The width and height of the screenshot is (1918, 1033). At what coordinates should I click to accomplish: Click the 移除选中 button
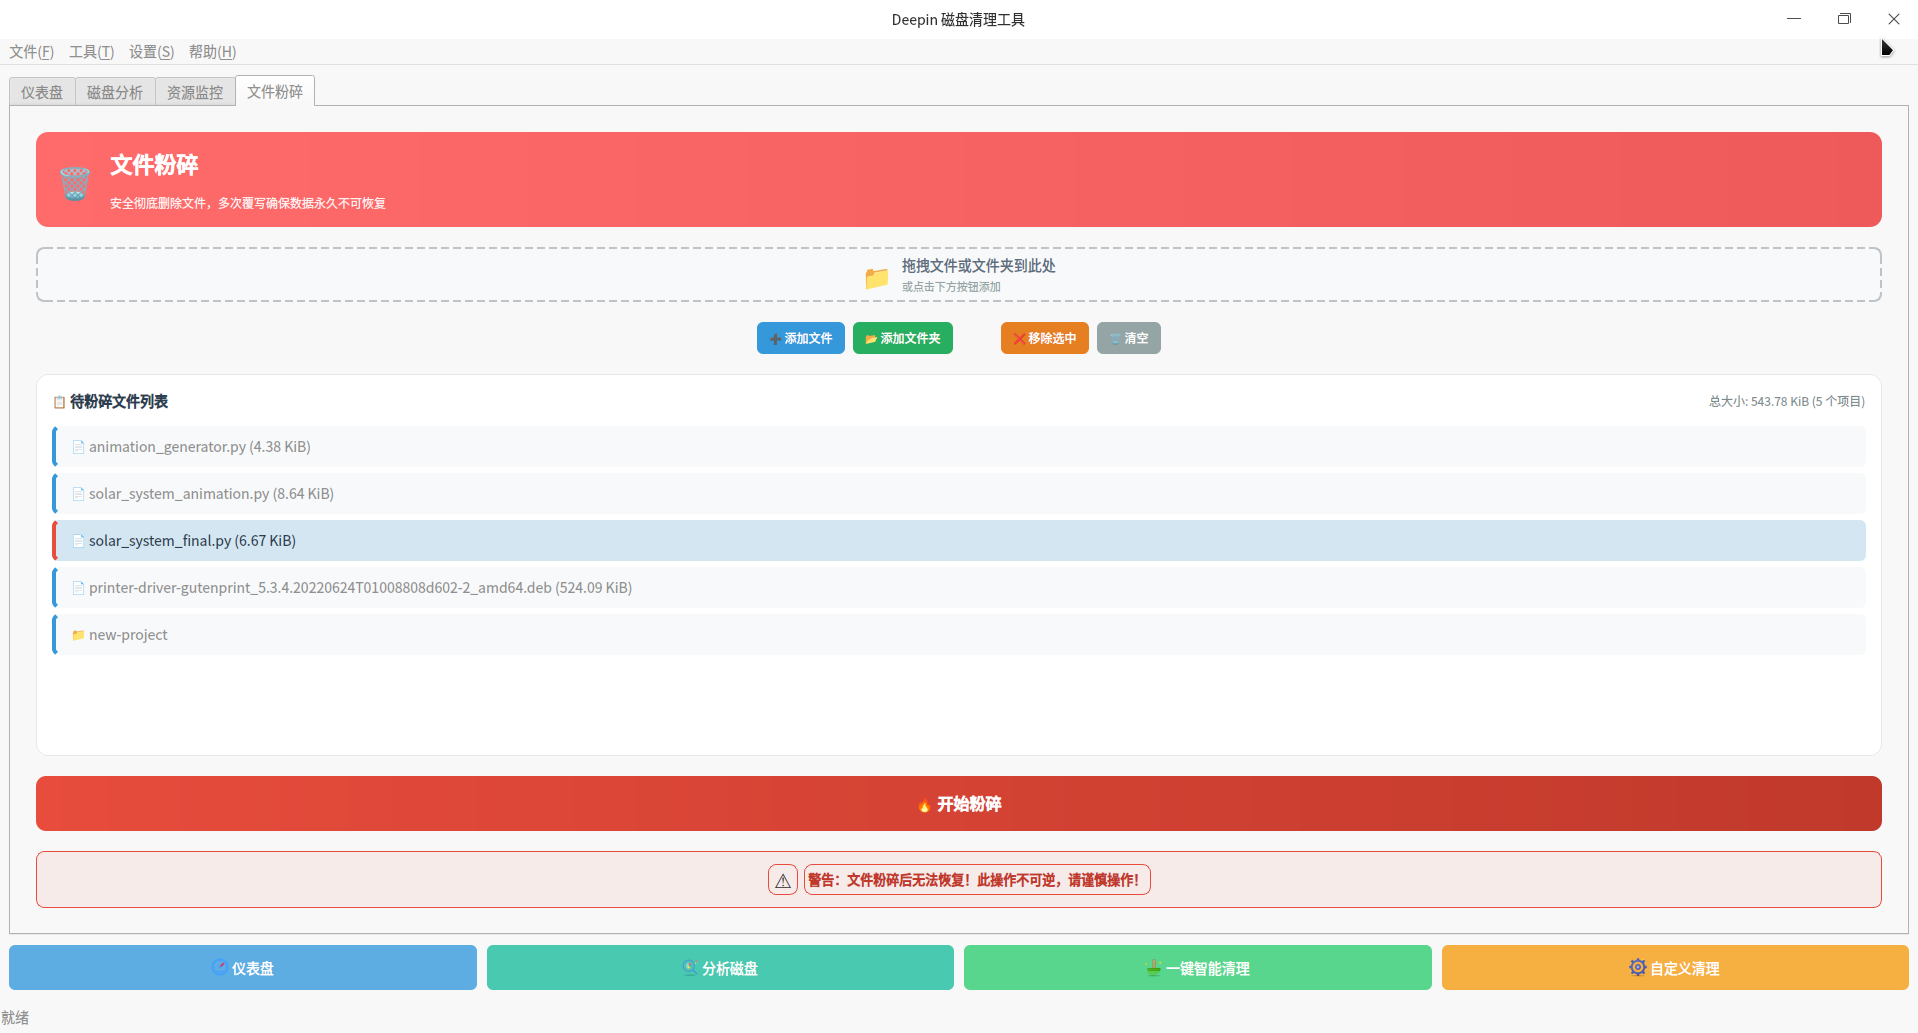tap(1045, 338)
